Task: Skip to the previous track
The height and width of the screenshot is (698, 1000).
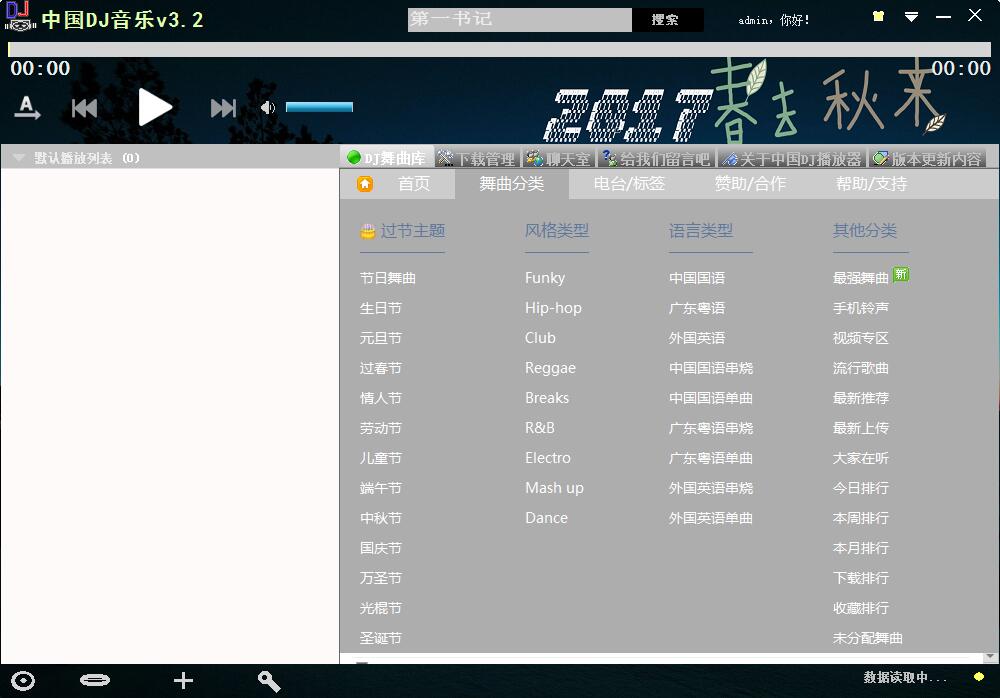Action: (x=84, y=108)
